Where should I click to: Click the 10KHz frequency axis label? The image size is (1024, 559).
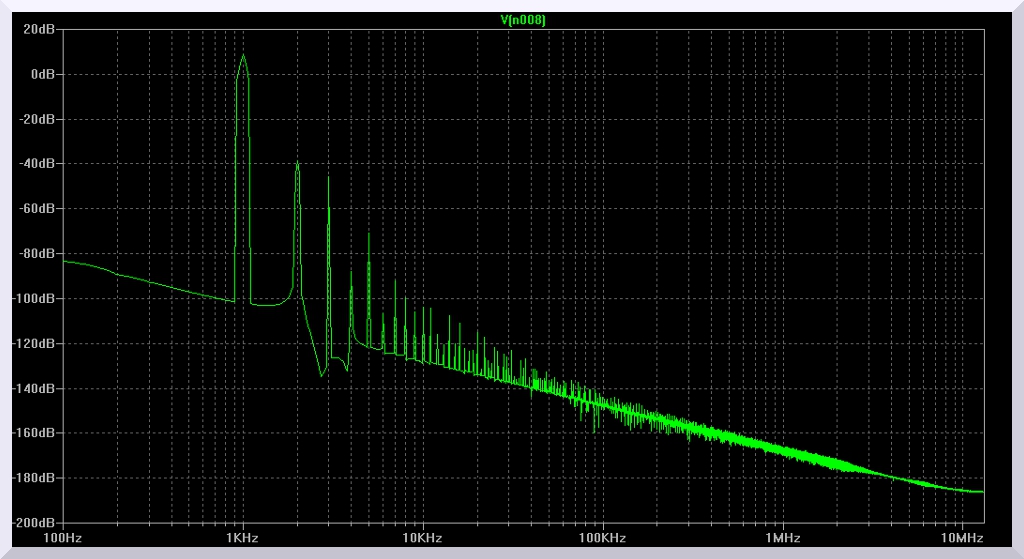tap(422, 538)
